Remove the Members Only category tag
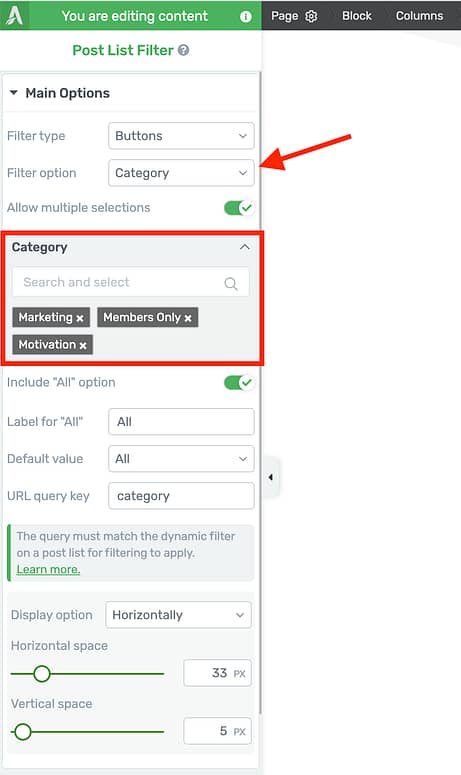461x775 pixels. 188,318
